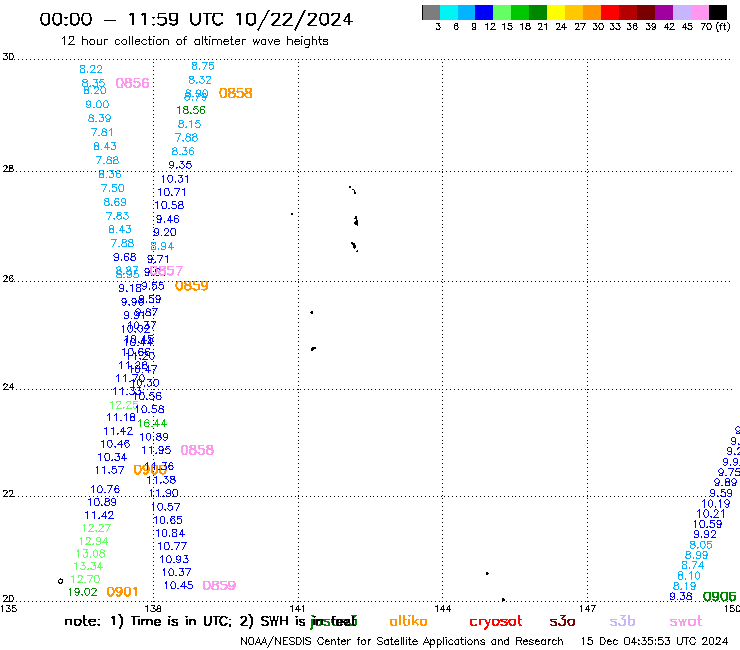
Task: Select the cyan swatch in the wave-height legend
Action: [448, 12]
